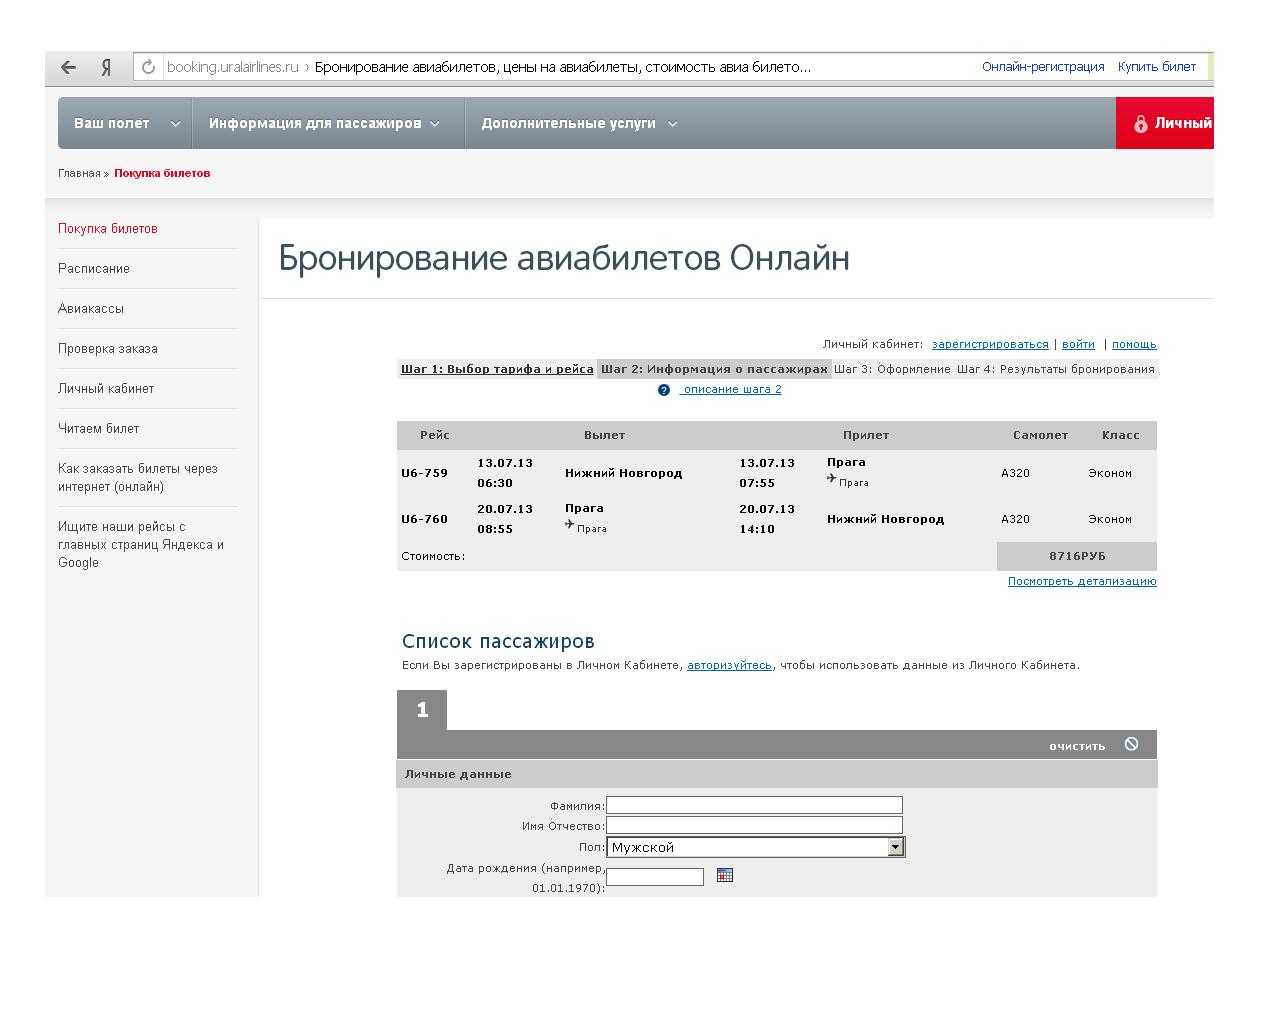Click the Класс column header
The width and height of the screenshot is (1280, 1024).
[1121, 435]
